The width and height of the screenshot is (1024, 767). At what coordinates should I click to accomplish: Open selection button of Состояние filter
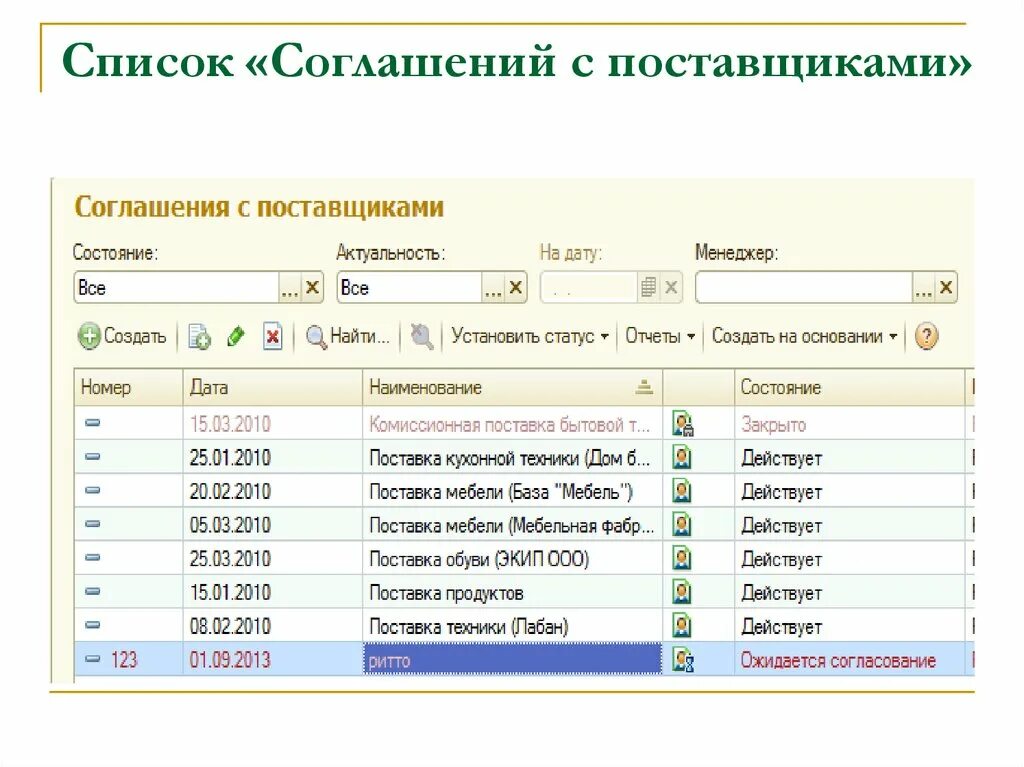(289, 287)
